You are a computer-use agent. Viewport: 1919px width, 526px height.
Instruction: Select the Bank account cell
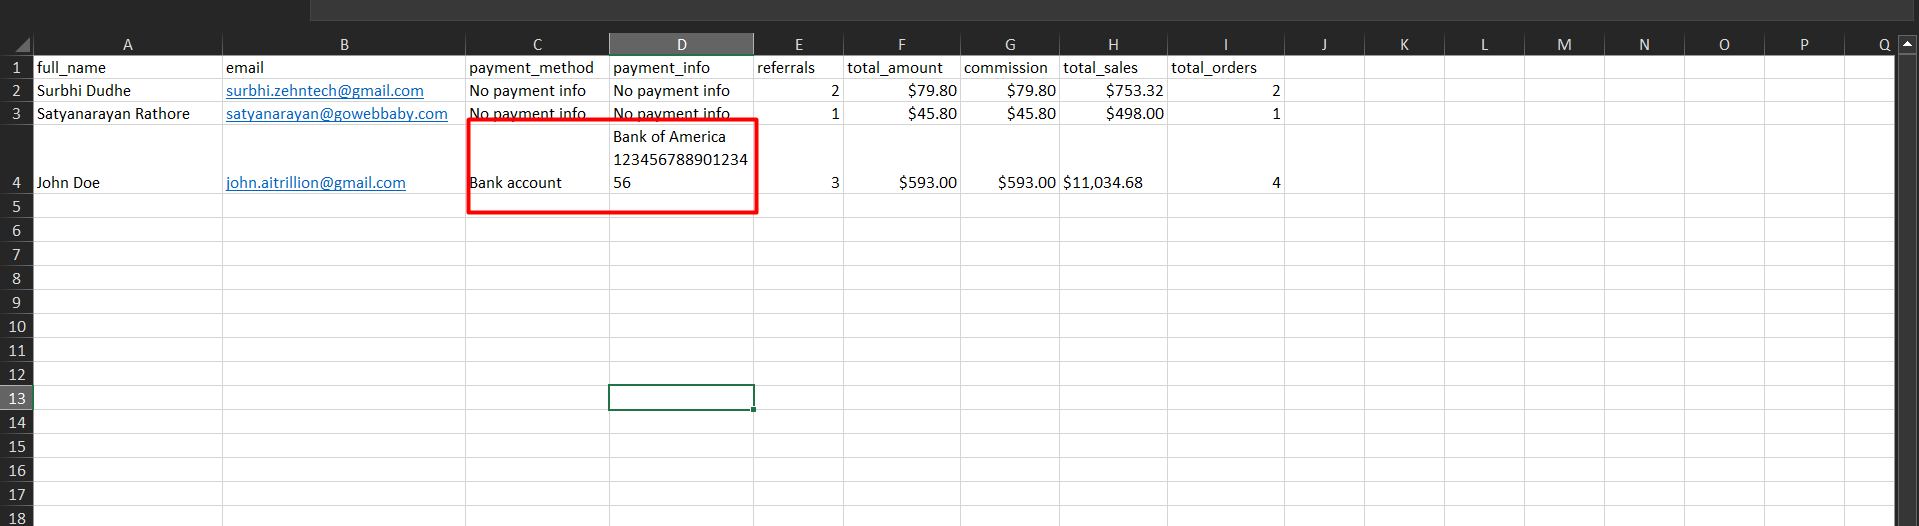pyautogui.click(x=537, y=183)
